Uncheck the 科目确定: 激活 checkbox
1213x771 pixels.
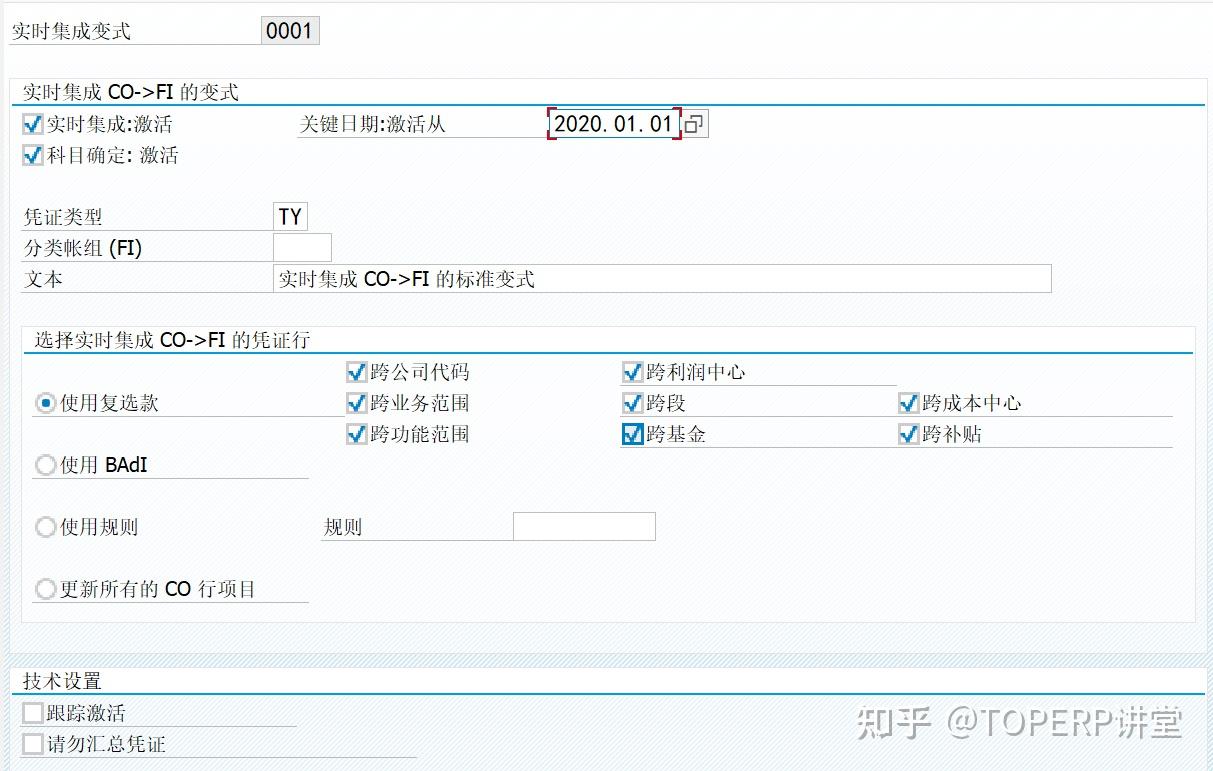pyautogui.click(x=32, y=155)
